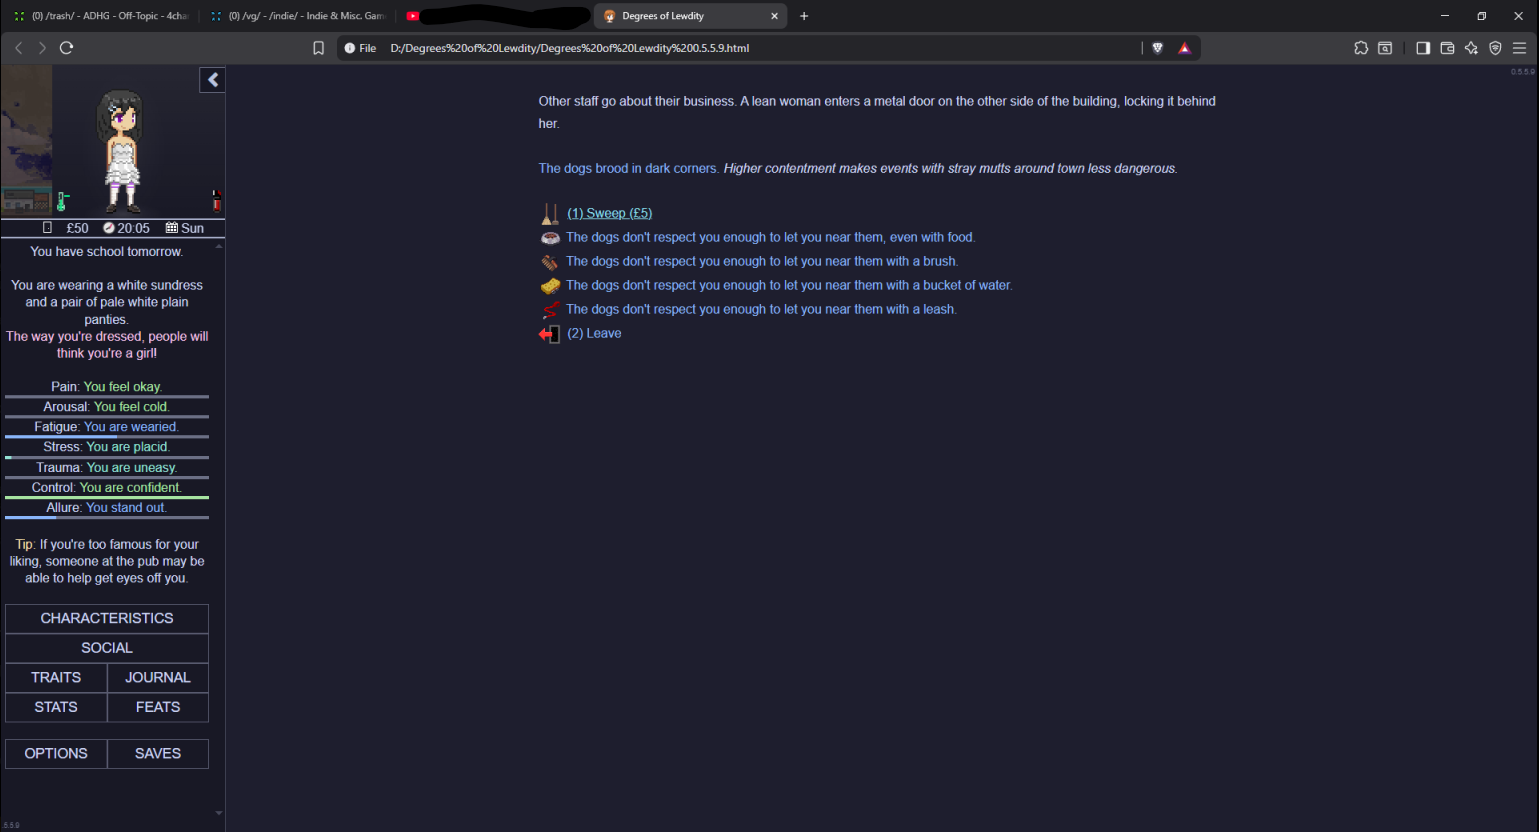1539x832 pixels.
Task: Open the CHARACTERISTICS panel
Action: coord(107,618)
